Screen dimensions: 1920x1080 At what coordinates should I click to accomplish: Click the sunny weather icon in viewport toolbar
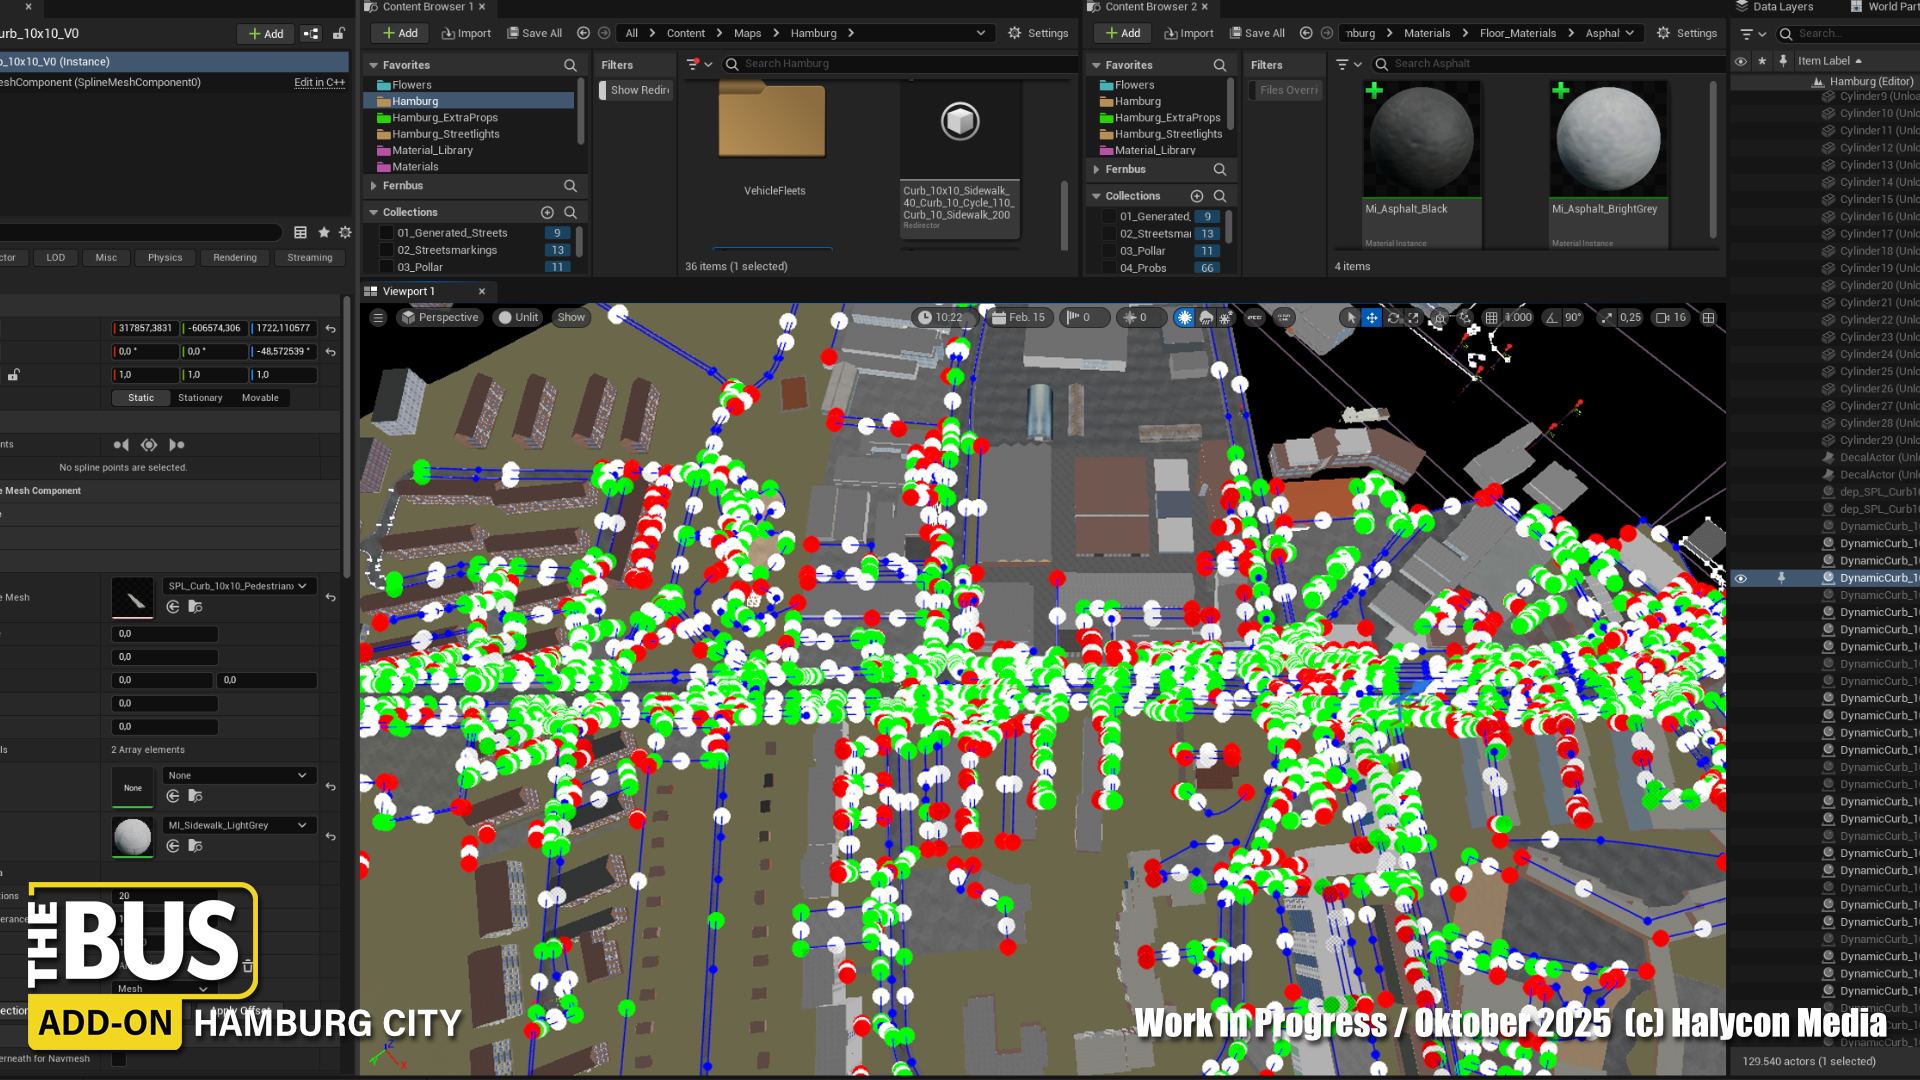coord(1184,318)
